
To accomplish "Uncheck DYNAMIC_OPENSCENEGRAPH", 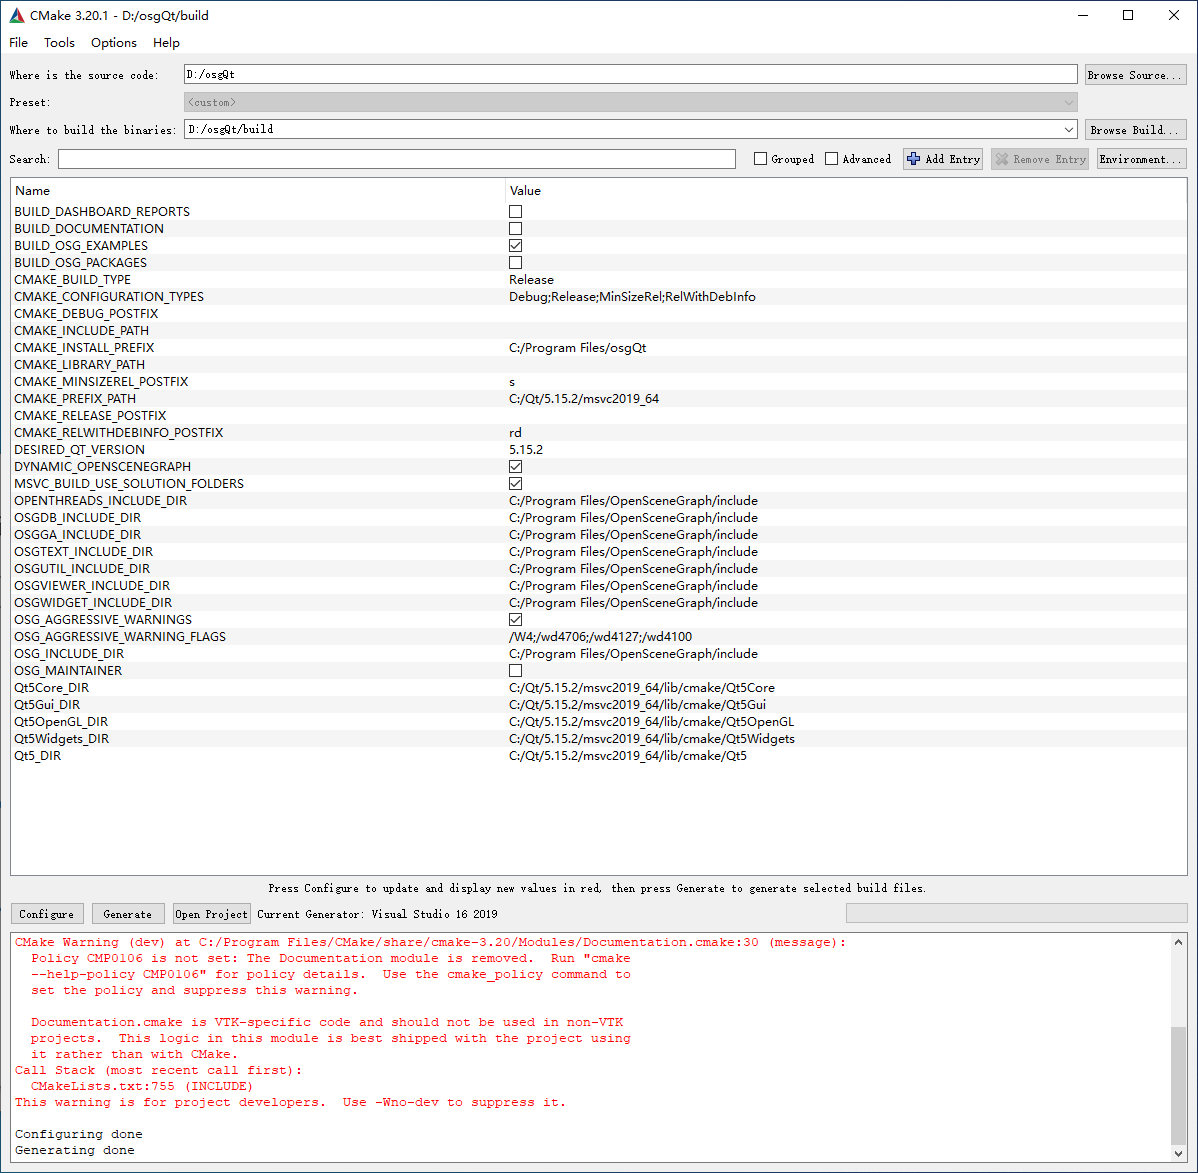I will [515, 466].
